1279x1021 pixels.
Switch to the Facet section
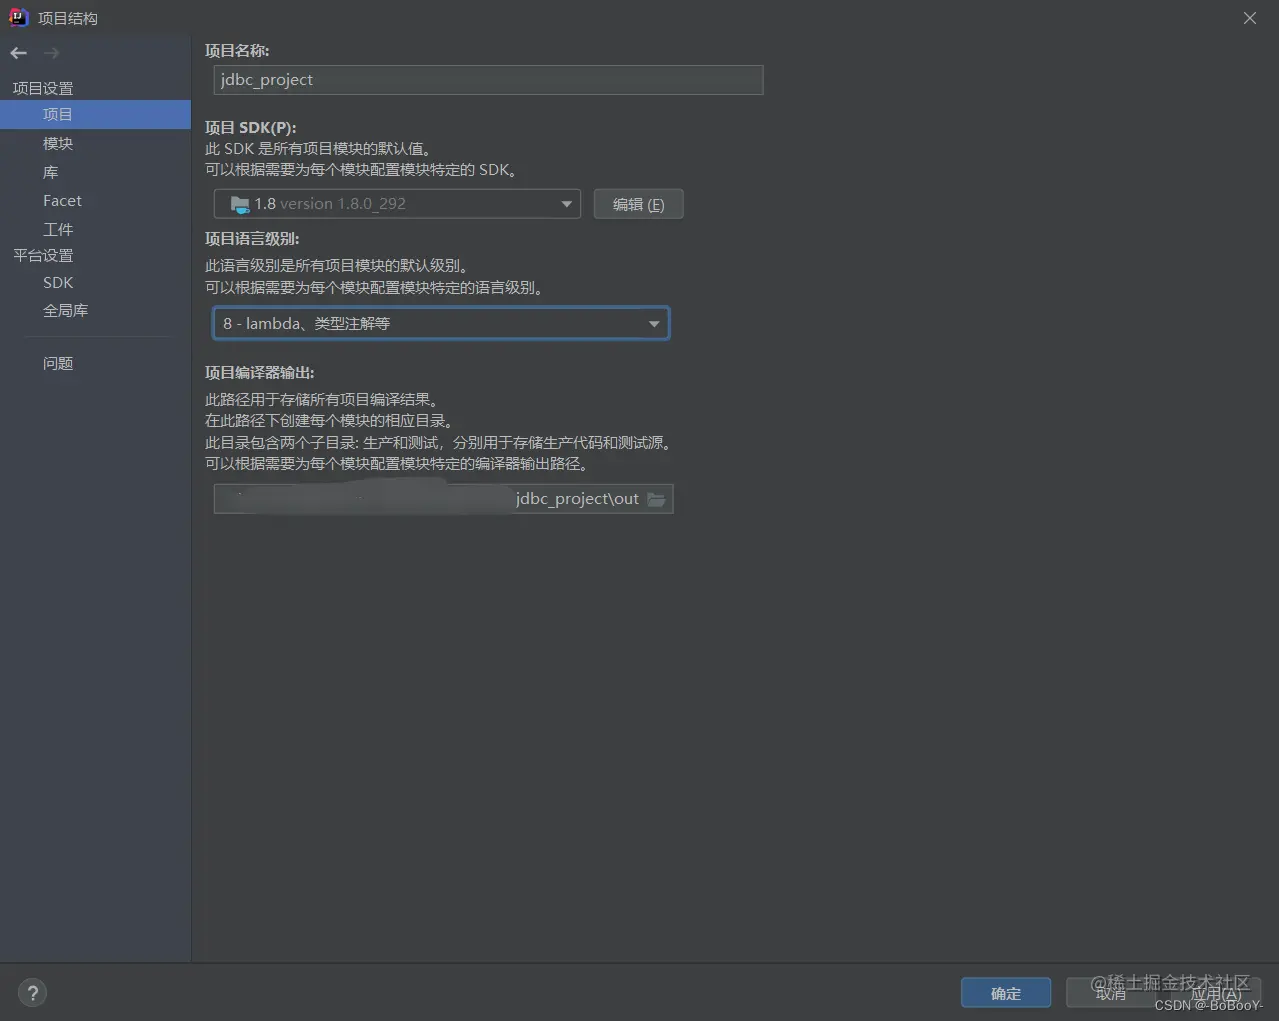point(62,200)
